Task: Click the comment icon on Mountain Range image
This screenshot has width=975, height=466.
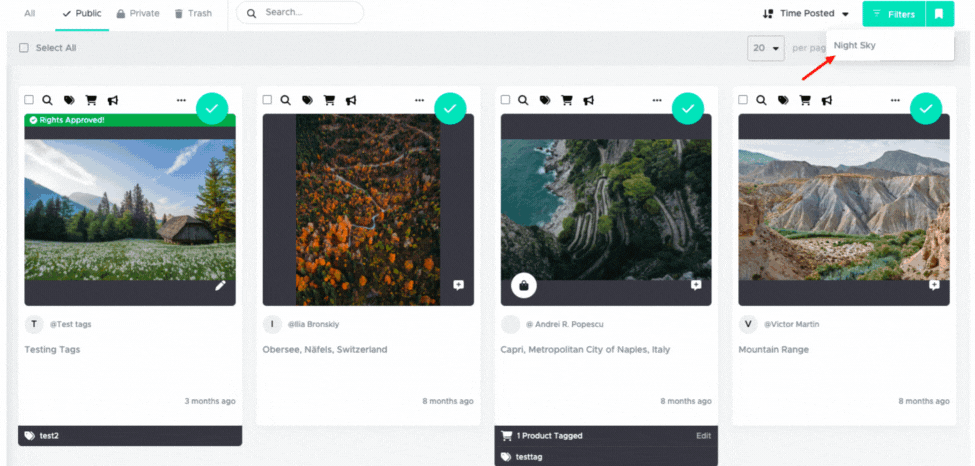Action: pyautogui.click(x=934, y=285)
